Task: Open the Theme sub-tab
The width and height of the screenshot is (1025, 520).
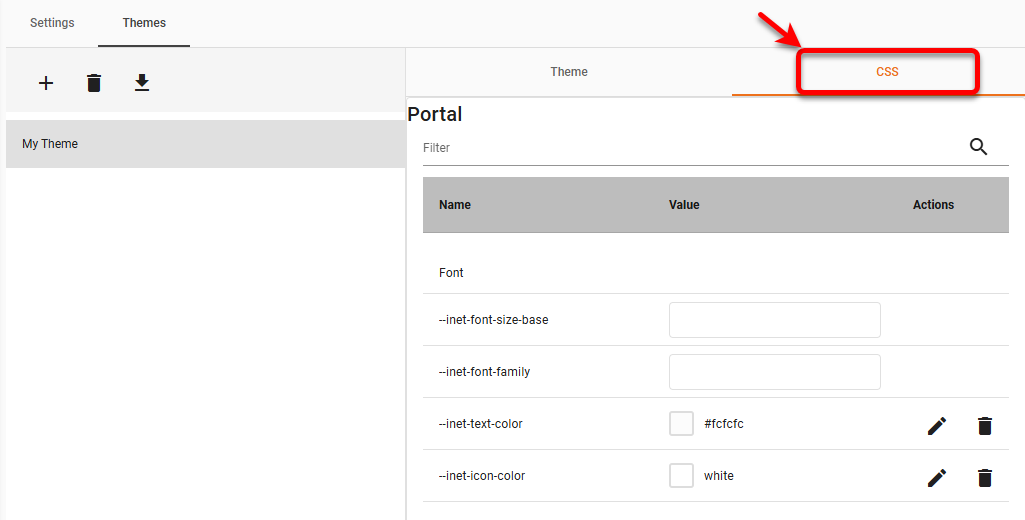Action: 569,72
